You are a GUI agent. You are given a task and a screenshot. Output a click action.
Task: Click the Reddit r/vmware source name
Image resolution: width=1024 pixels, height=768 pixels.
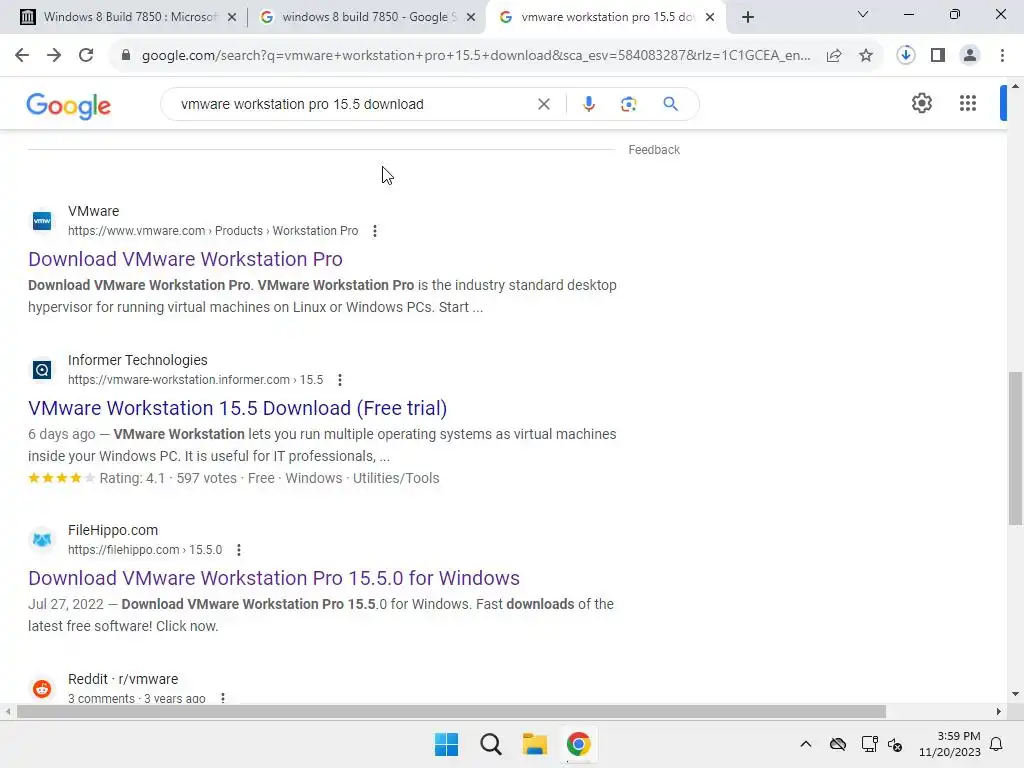click(x=123, y=679)
